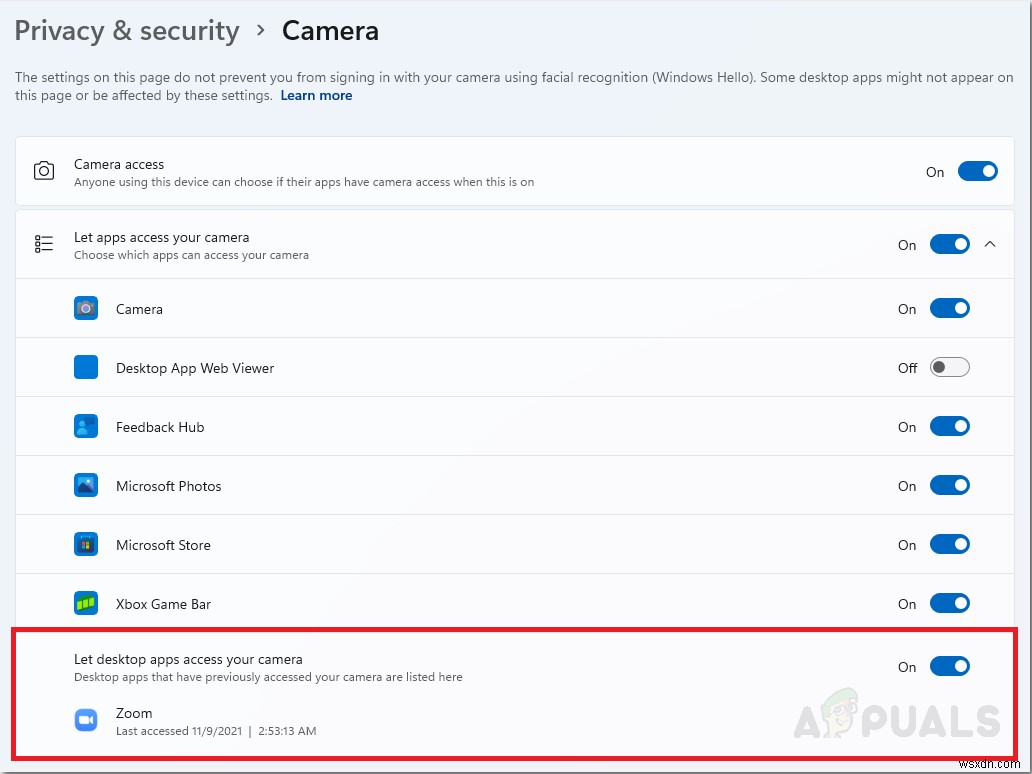Collapse the Let apps access your camera section
Screen dimensions: 1032x774
[x=991, y=243]
